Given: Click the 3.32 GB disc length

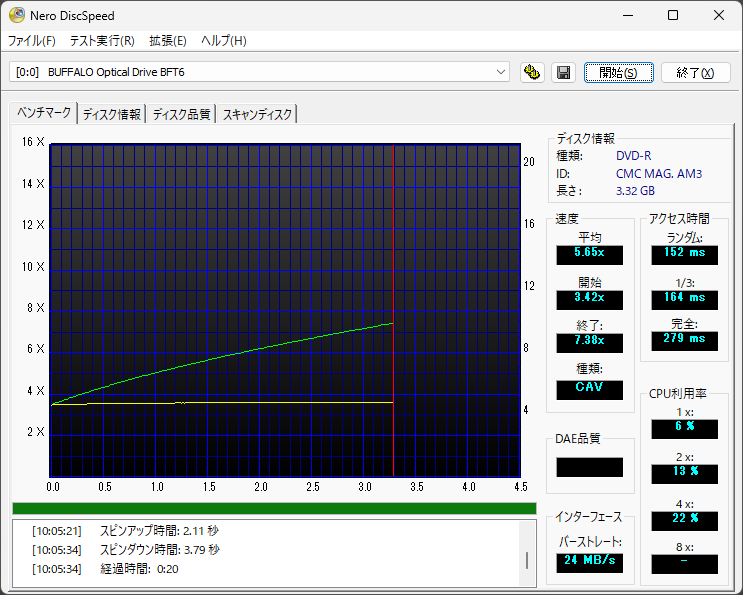Looking at the screenshot, I should [635, 191].
